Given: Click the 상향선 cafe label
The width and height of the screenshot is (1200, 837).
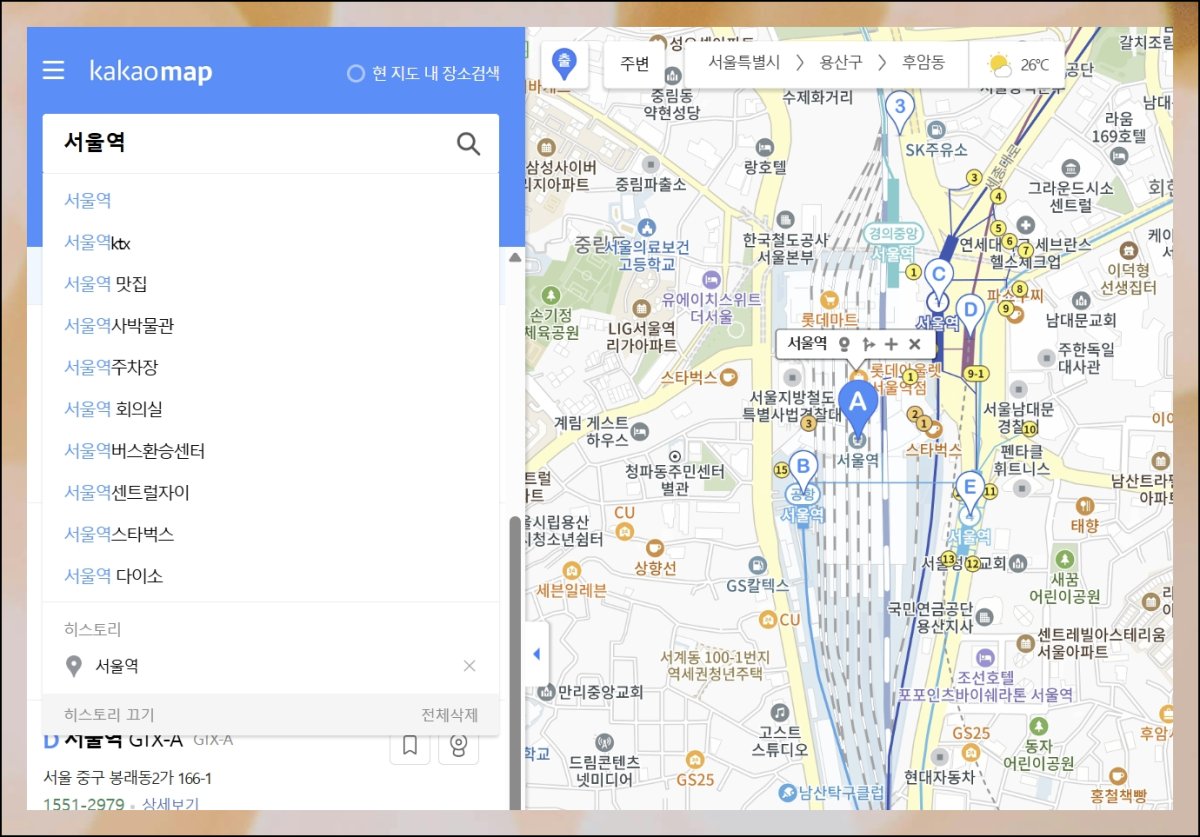Looking at the screenshot, I should [655, 569].
